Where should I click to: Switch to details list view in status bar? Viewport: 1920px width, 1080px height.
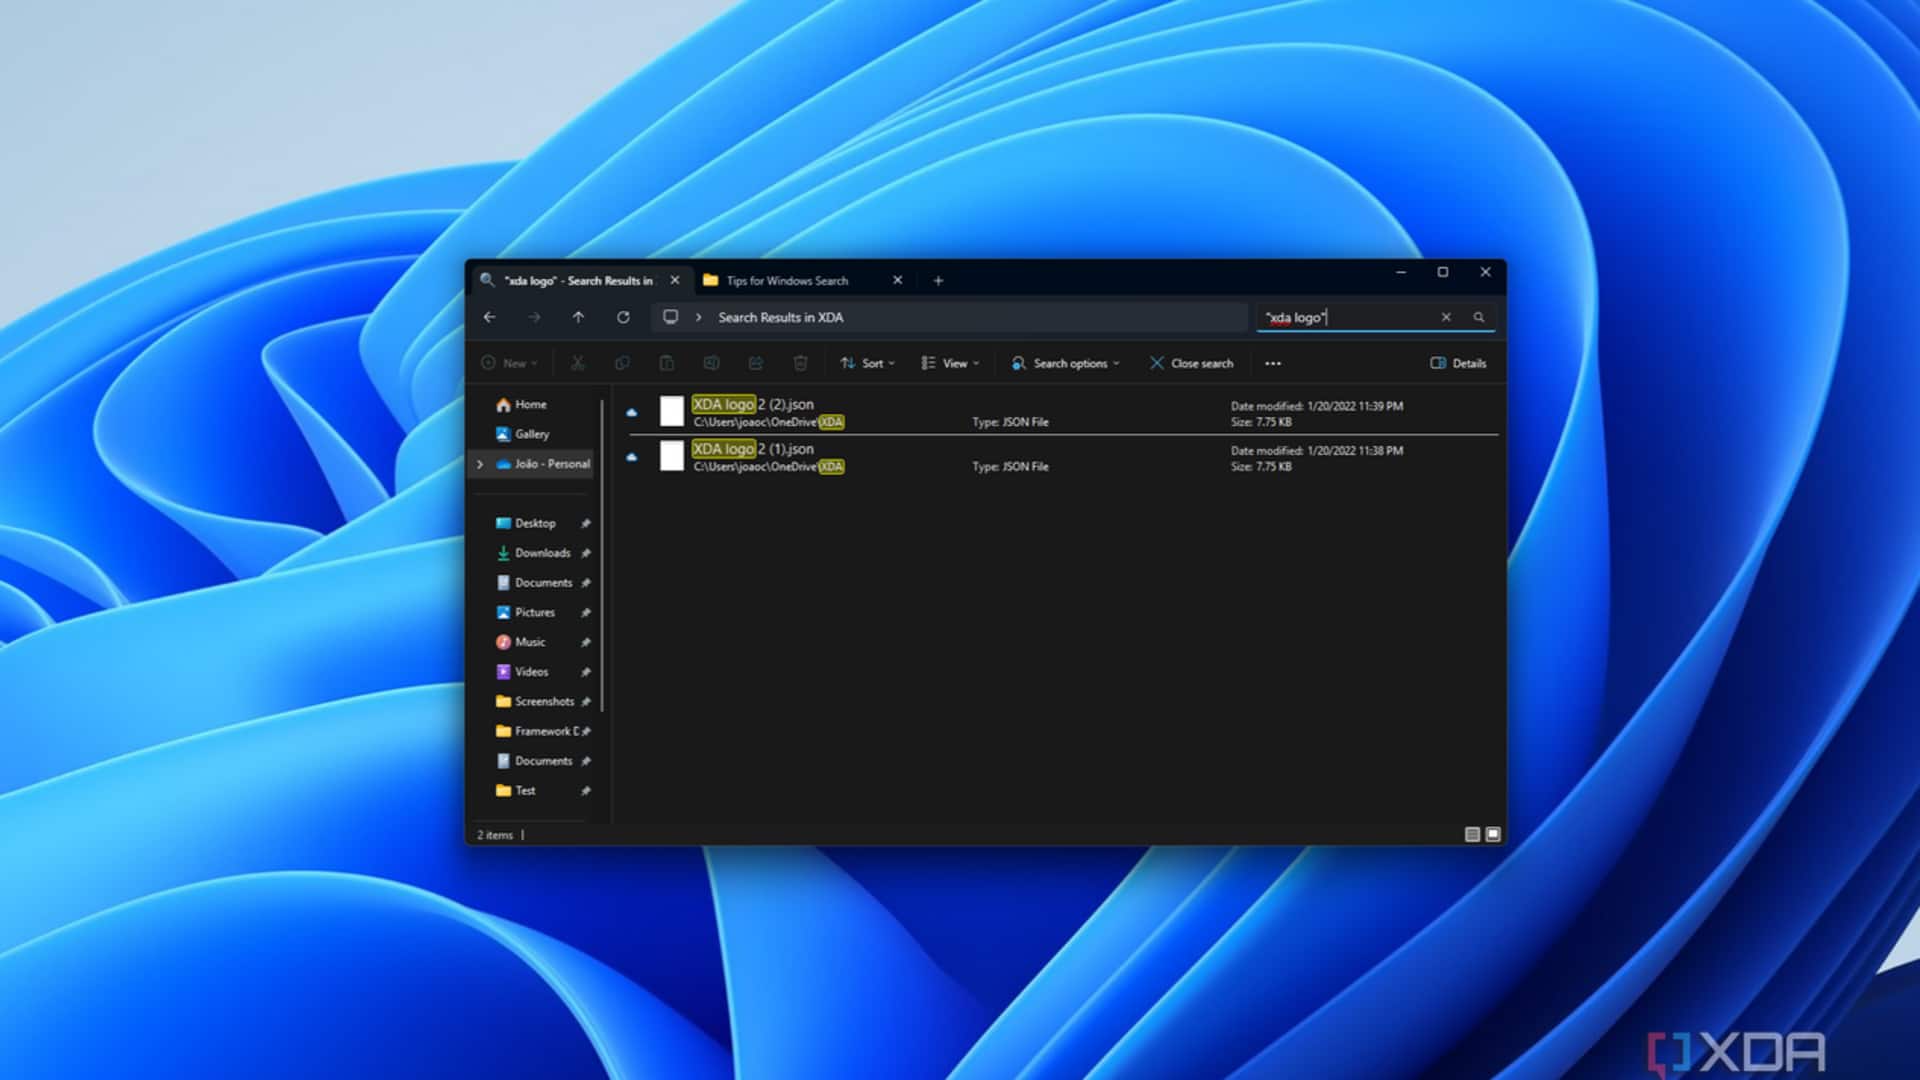[1472, 834]
